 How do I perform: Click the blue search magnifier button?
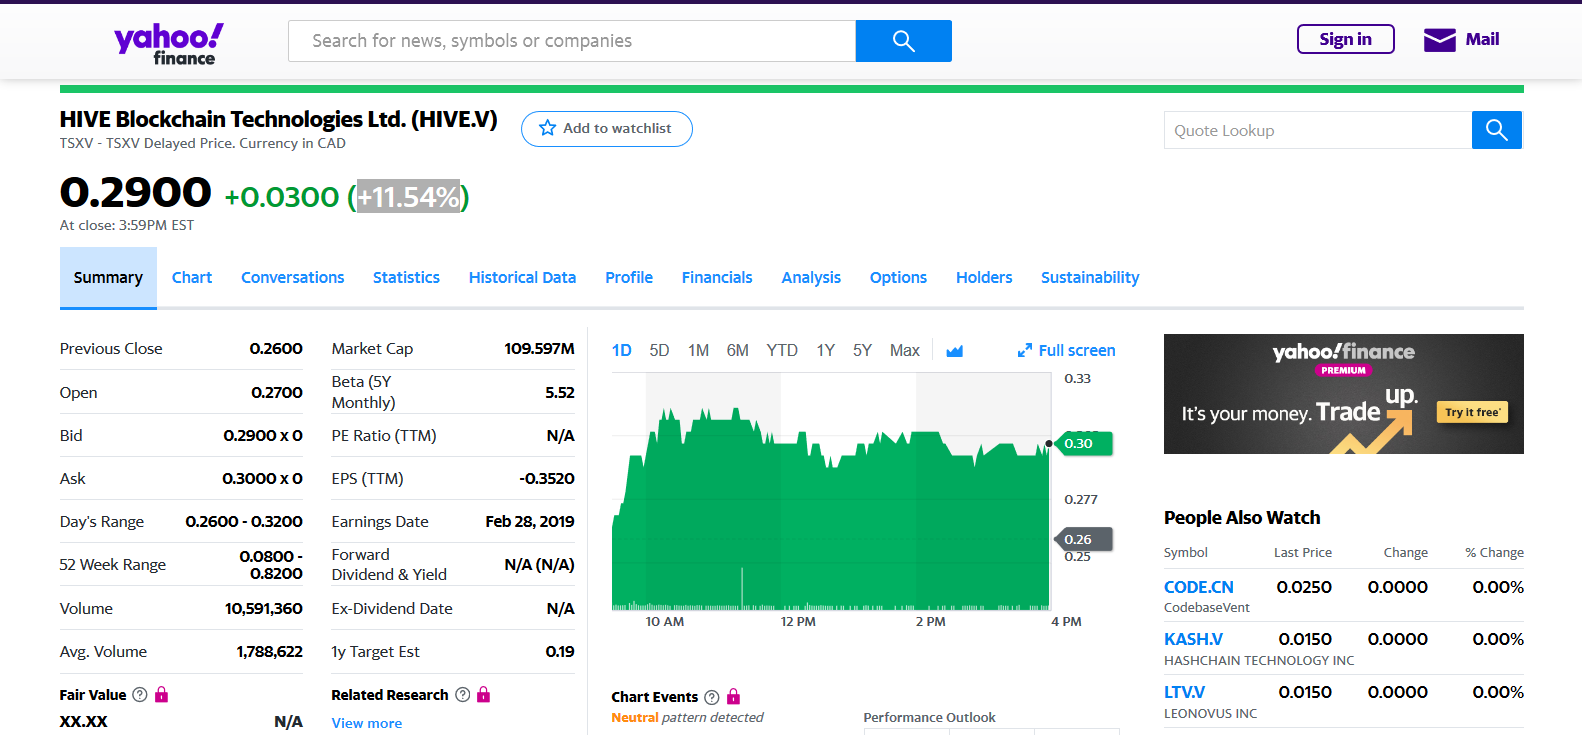903,41
